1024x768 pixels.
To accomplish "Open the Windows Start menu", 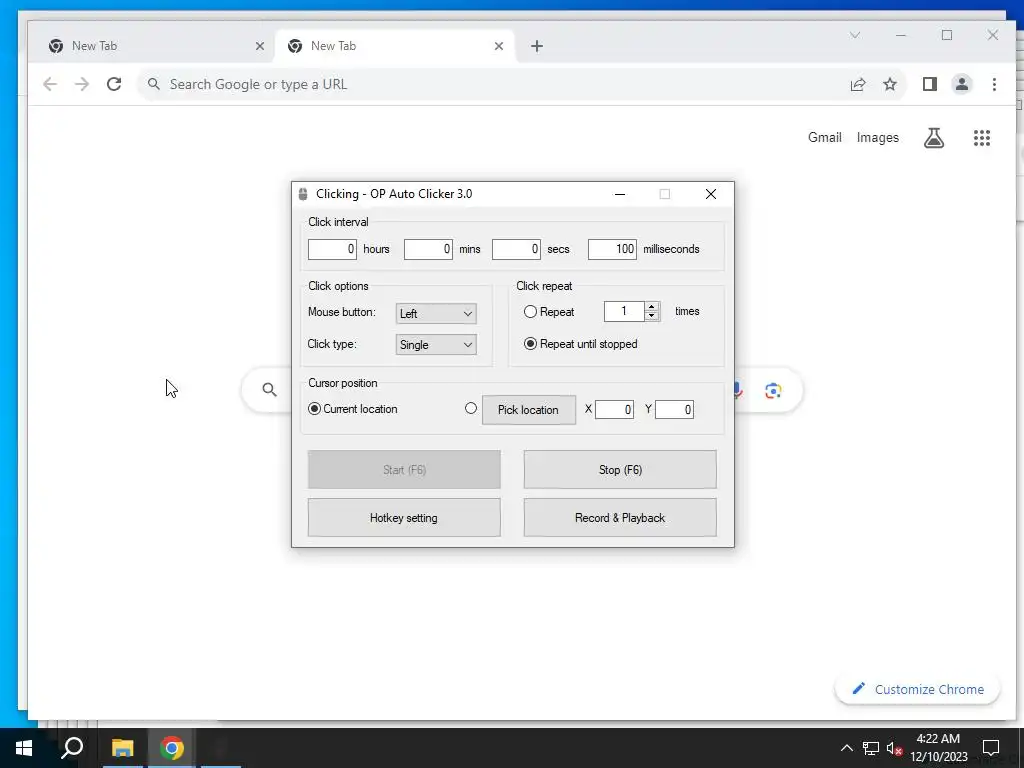I will (x=24, y=748).
